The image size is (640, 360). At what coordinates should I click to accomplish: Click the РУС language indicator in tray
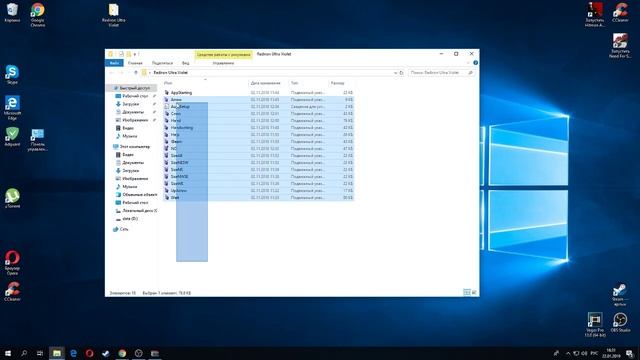[594, 353]
